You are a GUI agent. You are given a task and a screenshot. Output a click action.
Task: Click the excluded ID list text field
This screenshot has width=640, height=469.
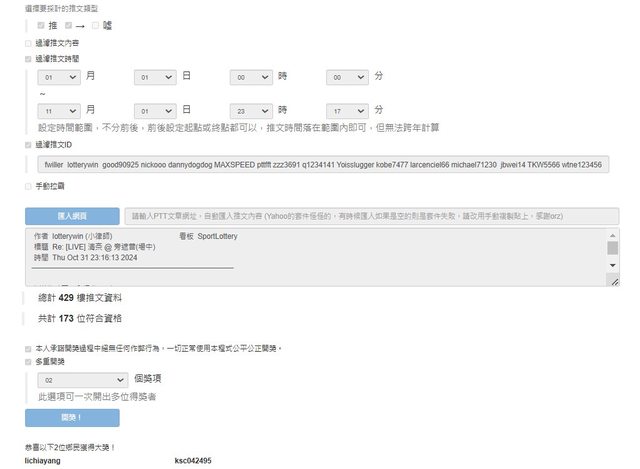322,164
